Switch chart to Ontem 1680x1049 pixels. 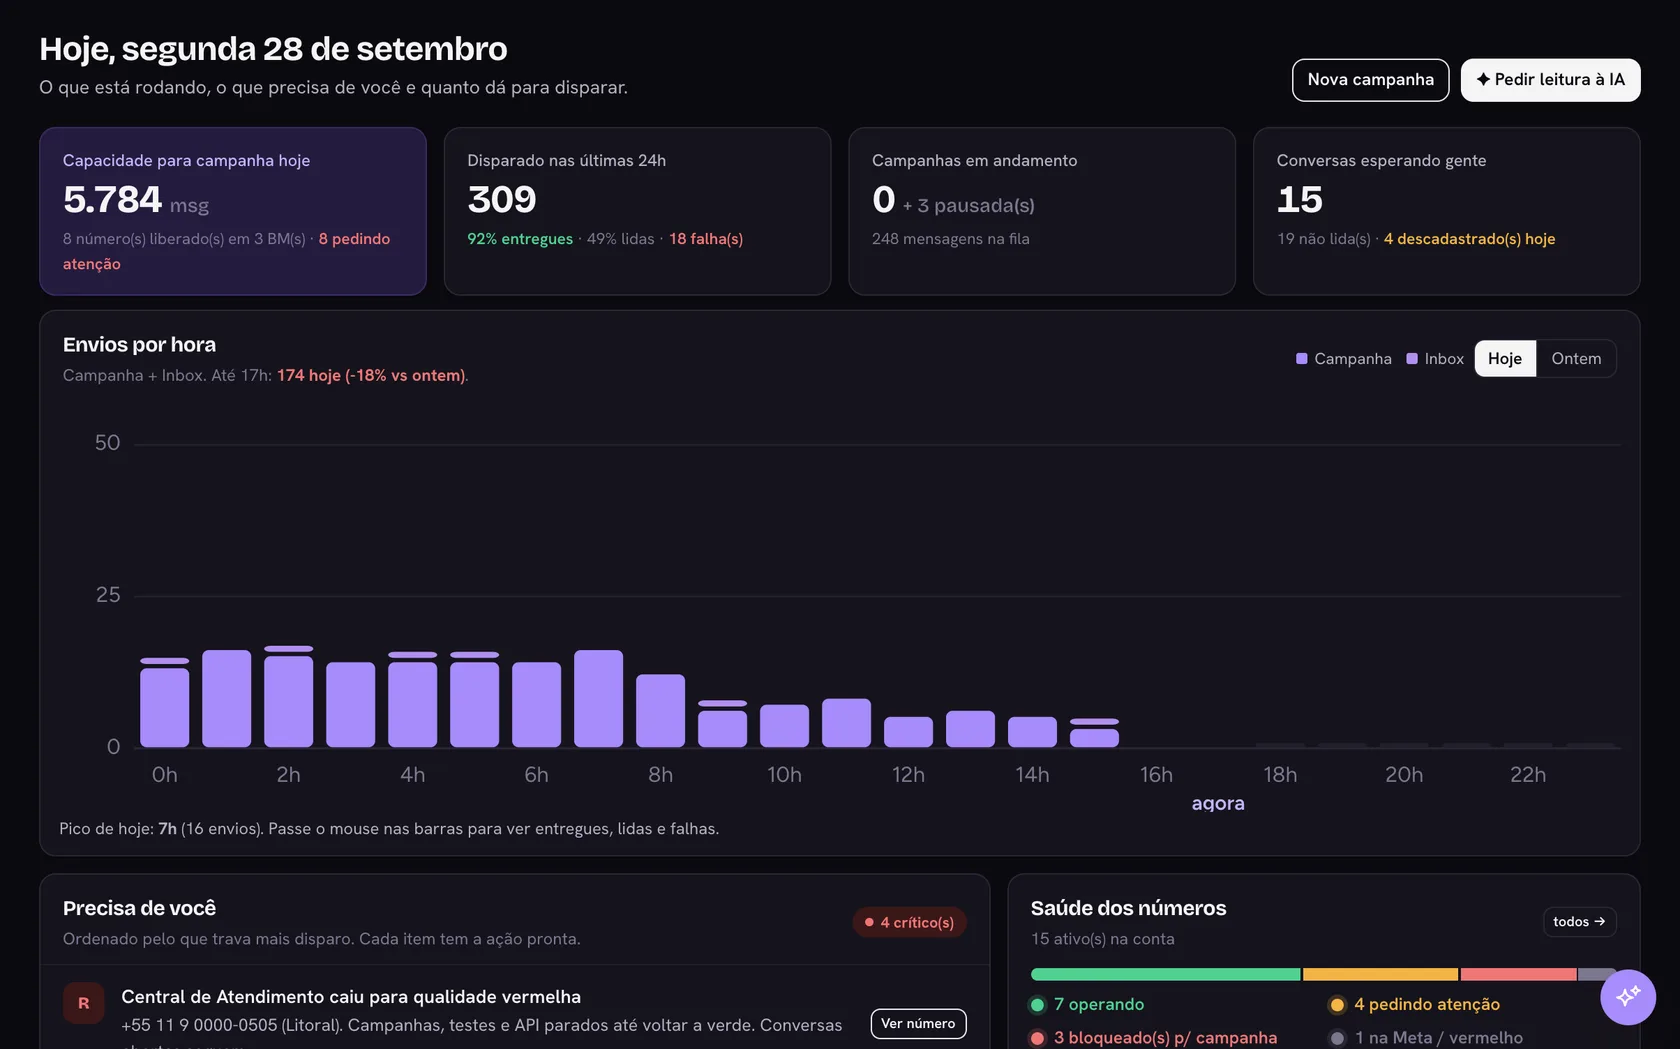click(1576, 359)
